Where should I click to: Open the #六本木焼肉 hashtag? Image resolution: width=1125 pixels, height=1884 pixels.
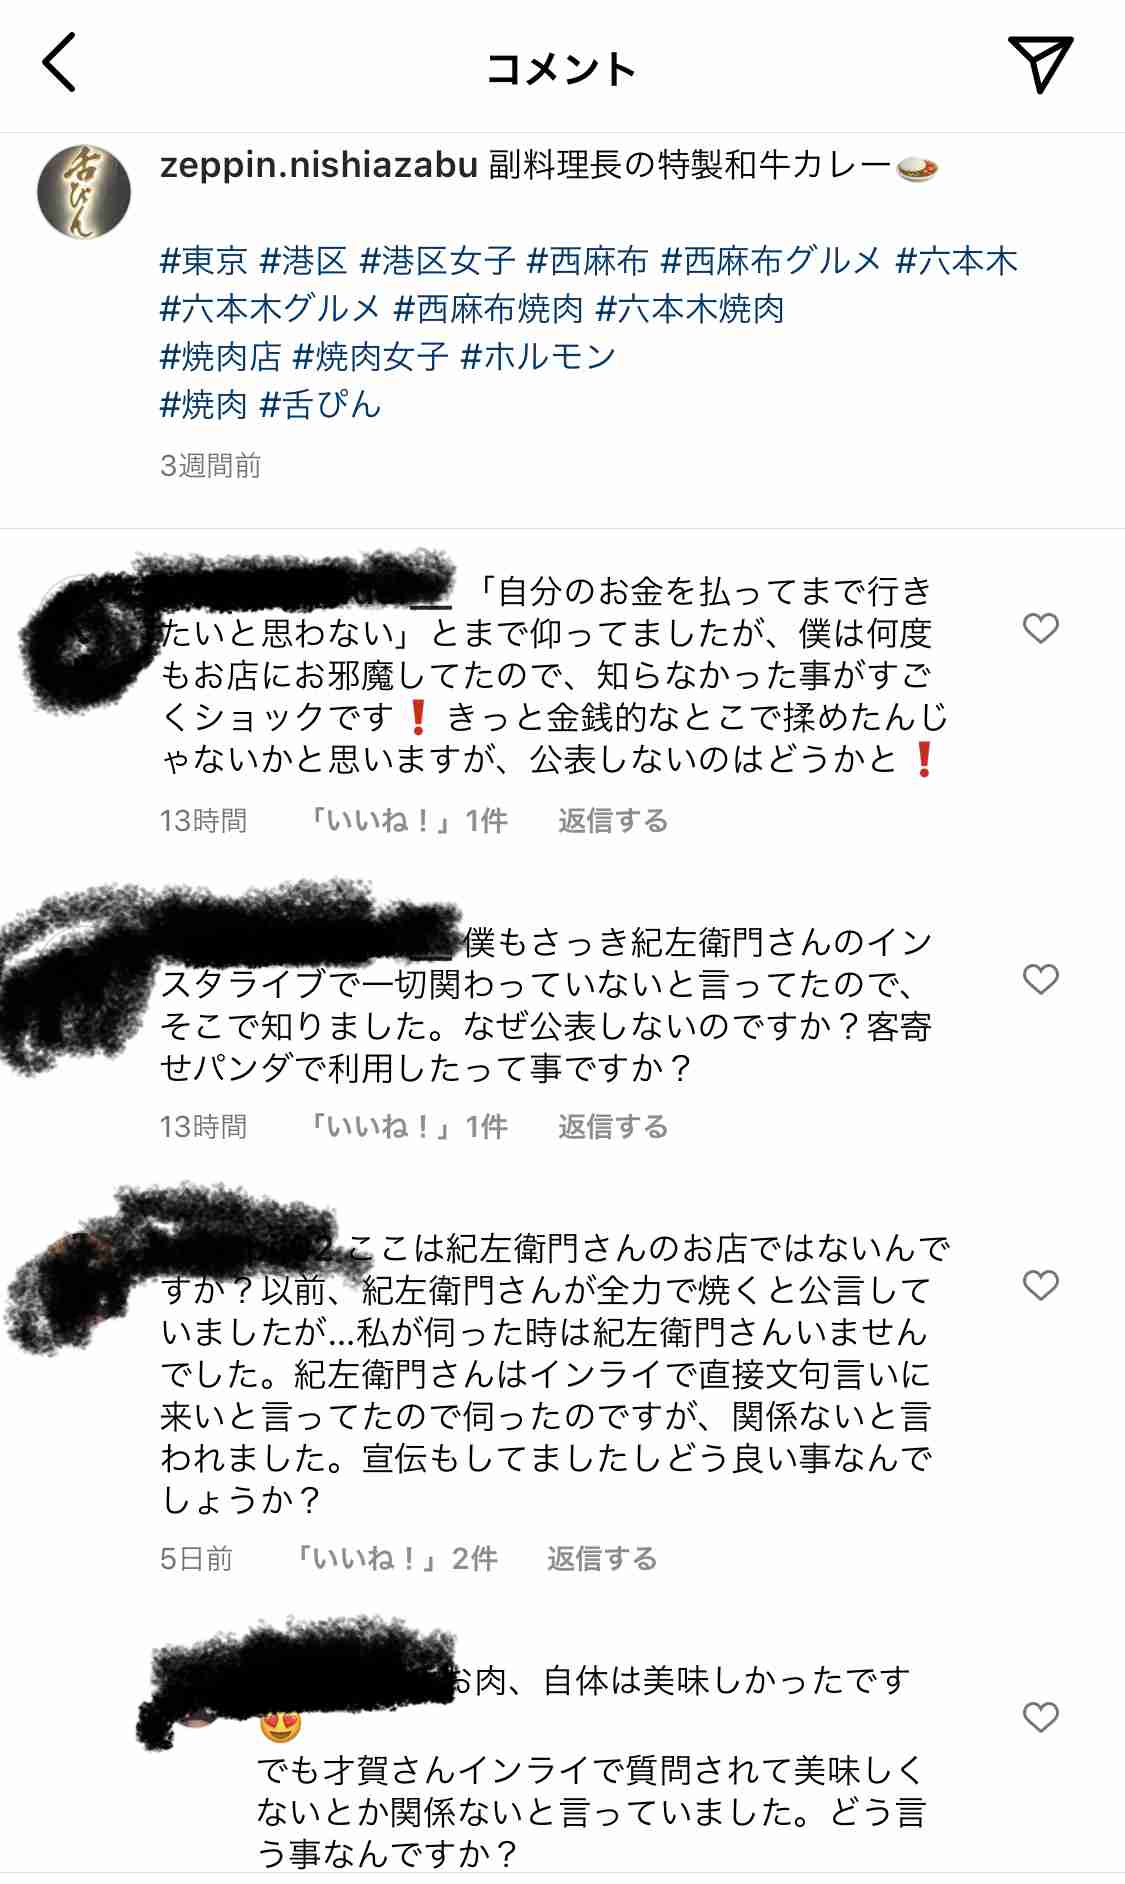[x=690, y=309]
